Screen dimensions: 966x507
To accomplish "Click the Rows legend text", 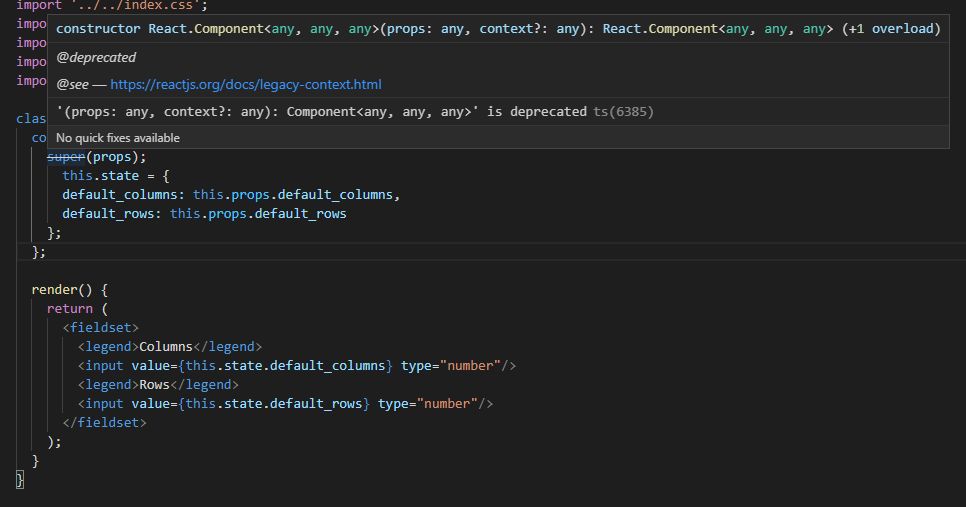I will (154, 384).
